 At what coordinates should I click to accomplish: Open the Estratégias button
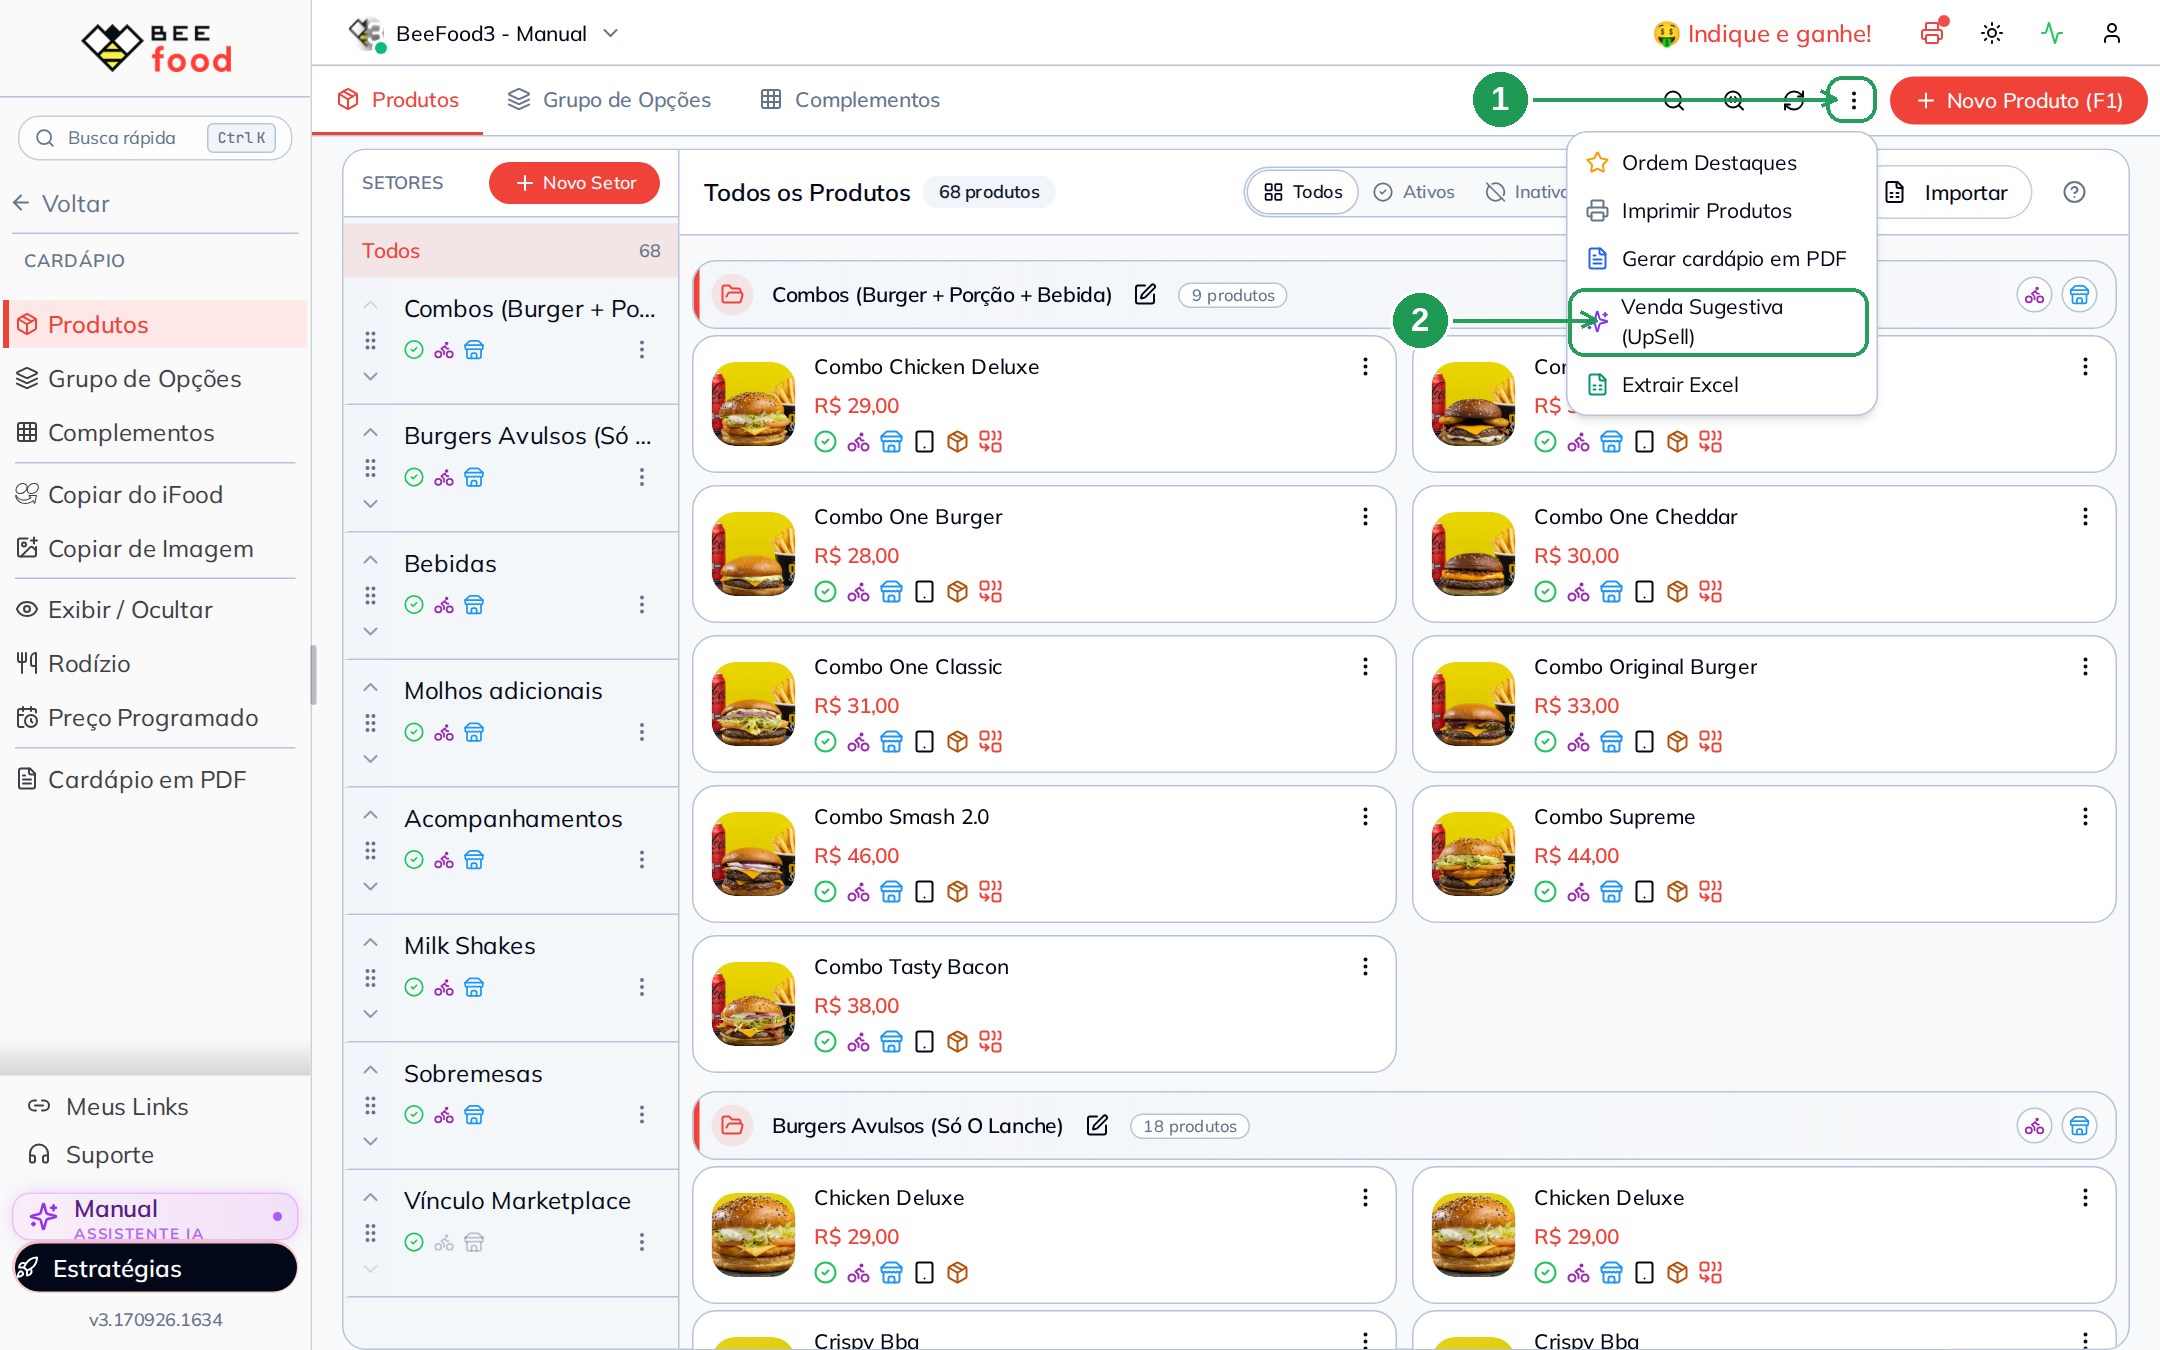tap(155, 1268)
